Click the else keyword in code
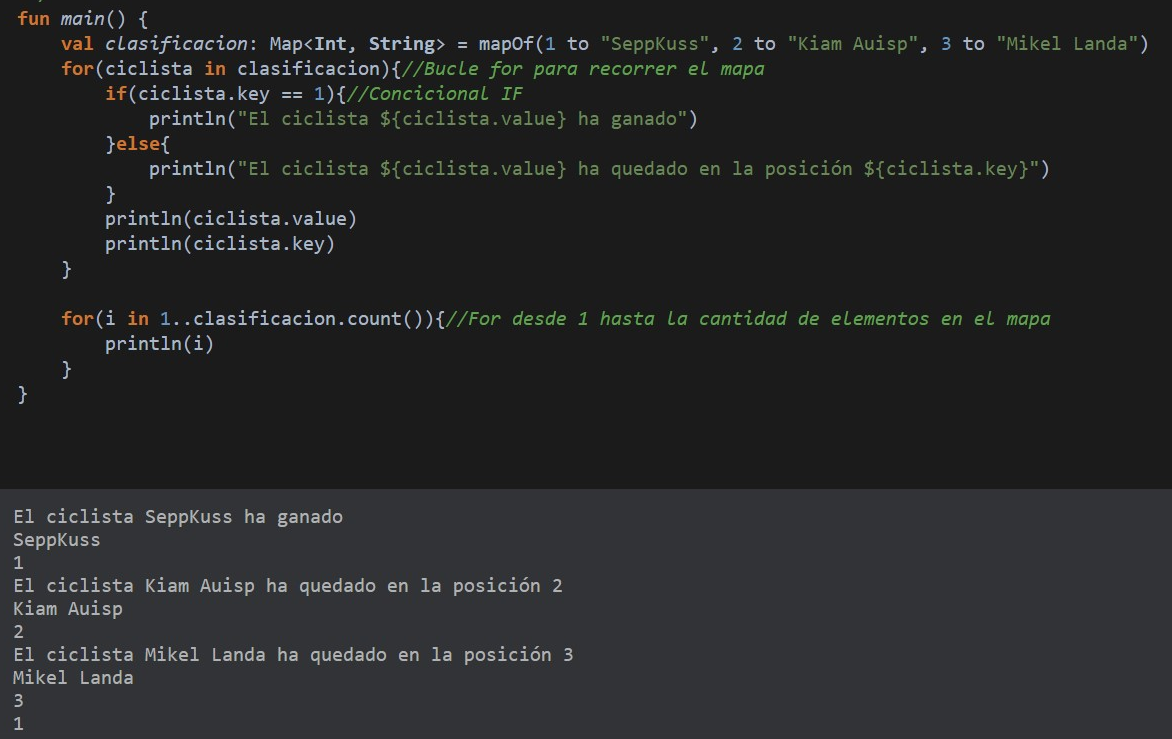The image size is (1172, 739). (138, 144)
